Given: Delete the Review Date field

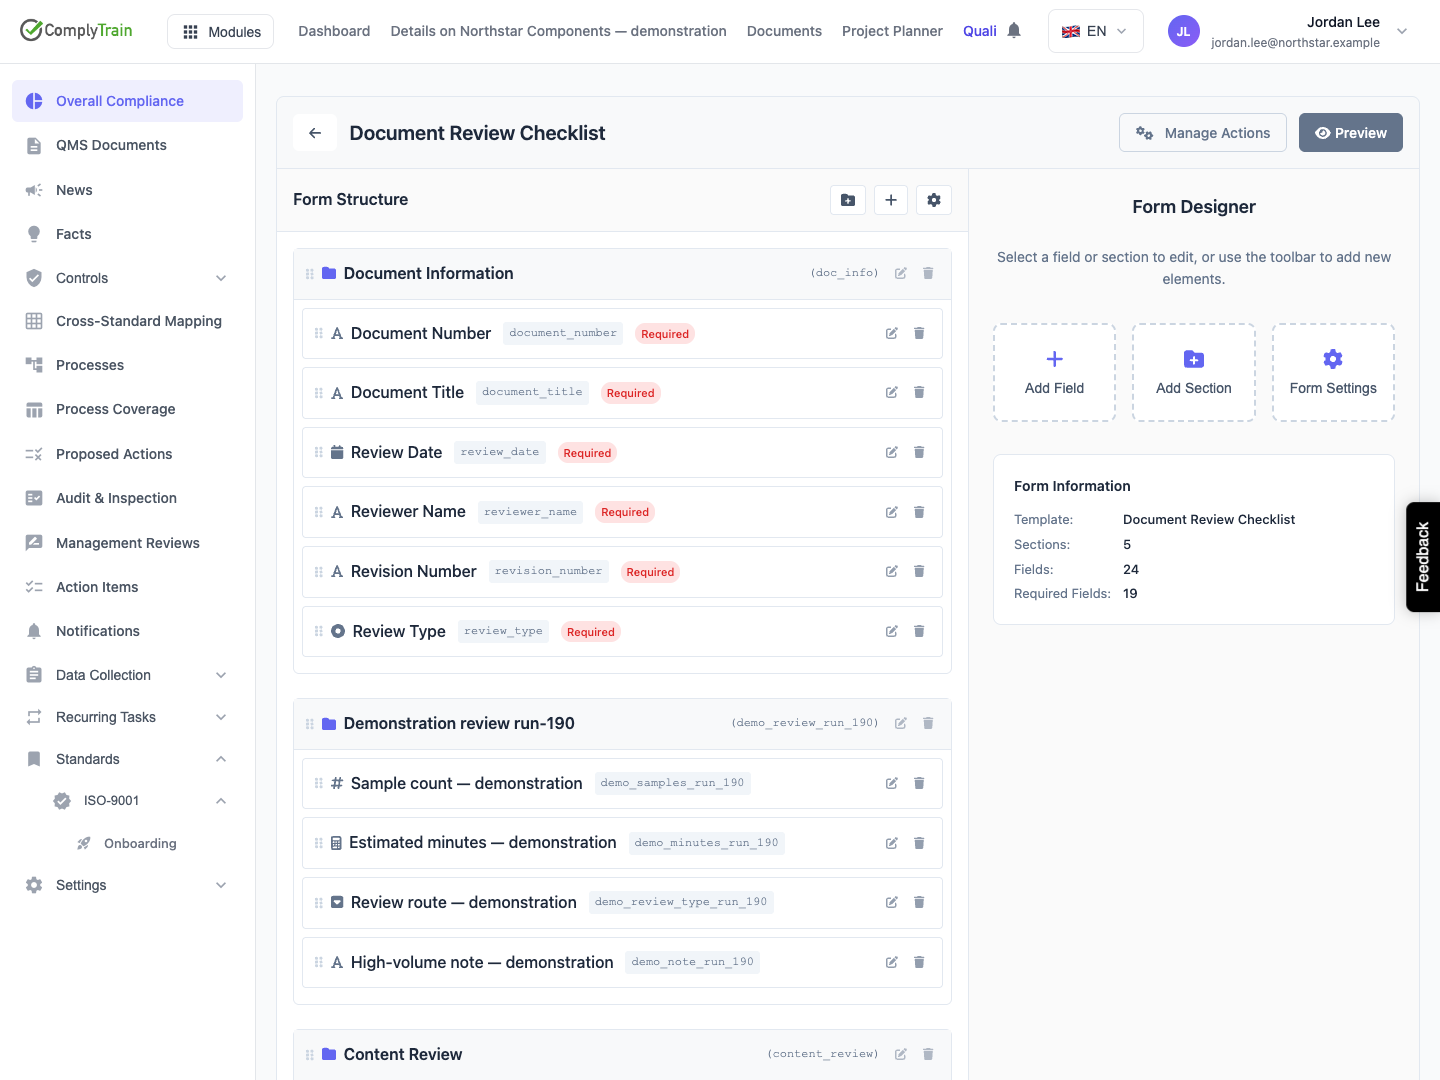Looking at the screenshot, I should (919, 452).
